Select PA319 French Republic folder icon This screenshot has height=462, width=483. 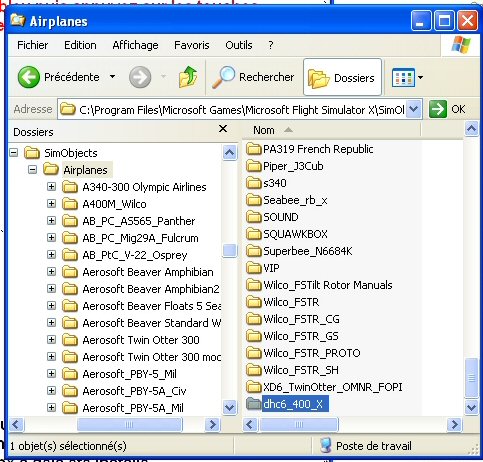click(x=253, y=149)
